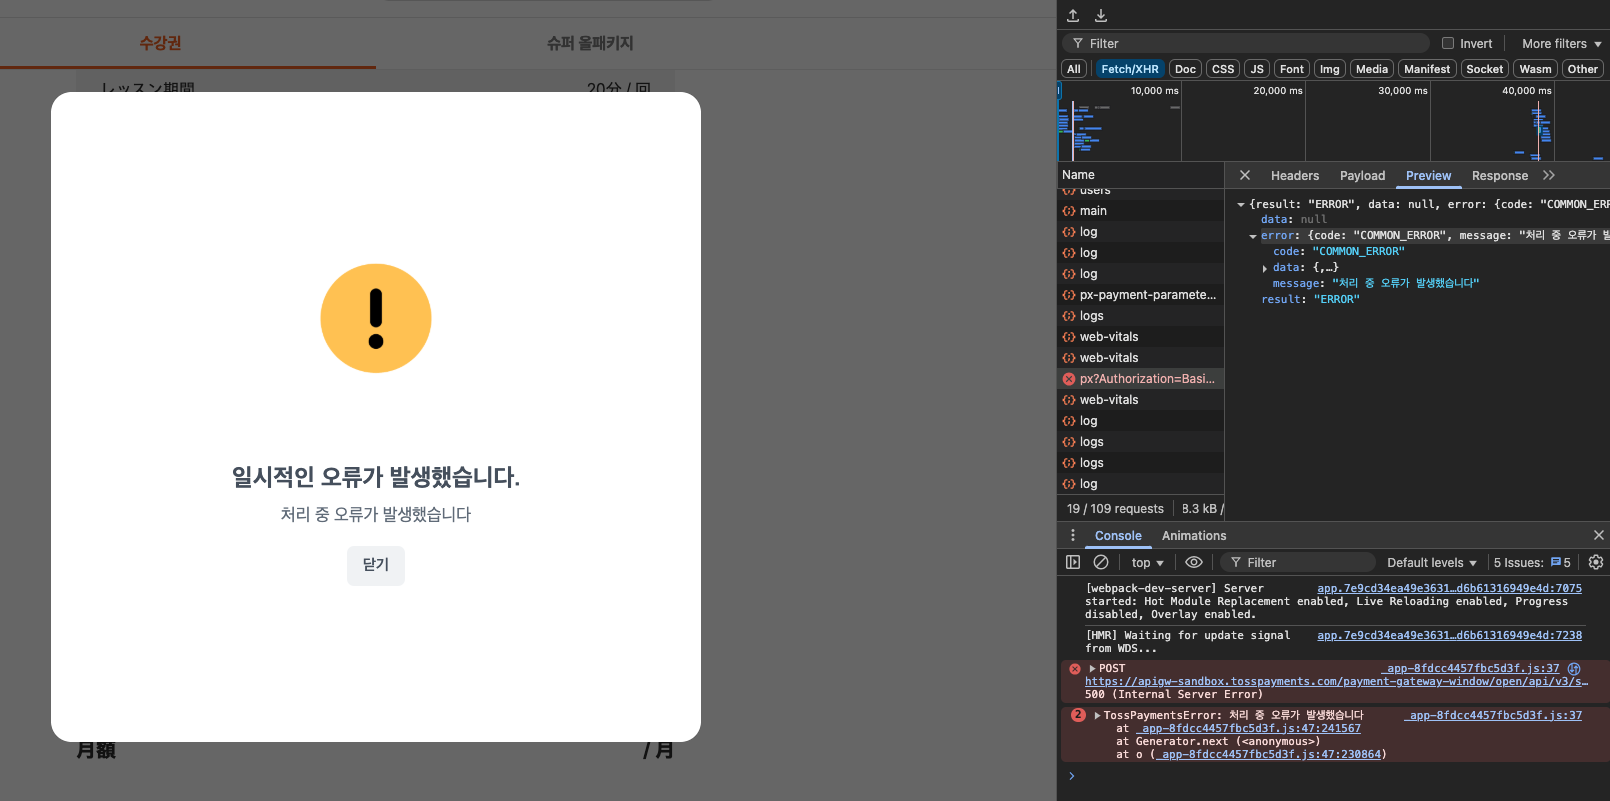This screenshot has height=801, width=1610.
Task: Collapse the error object in Preview
Action: [x=1253, y=236]
